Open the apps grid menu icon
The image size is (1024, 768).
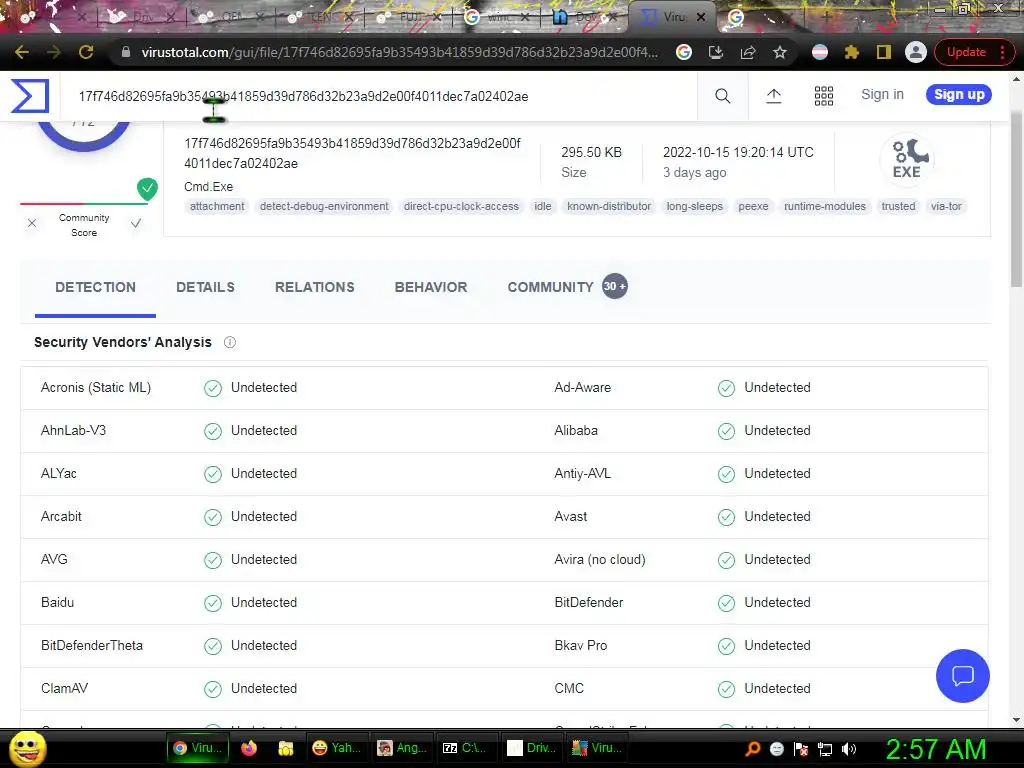(824, 96)
